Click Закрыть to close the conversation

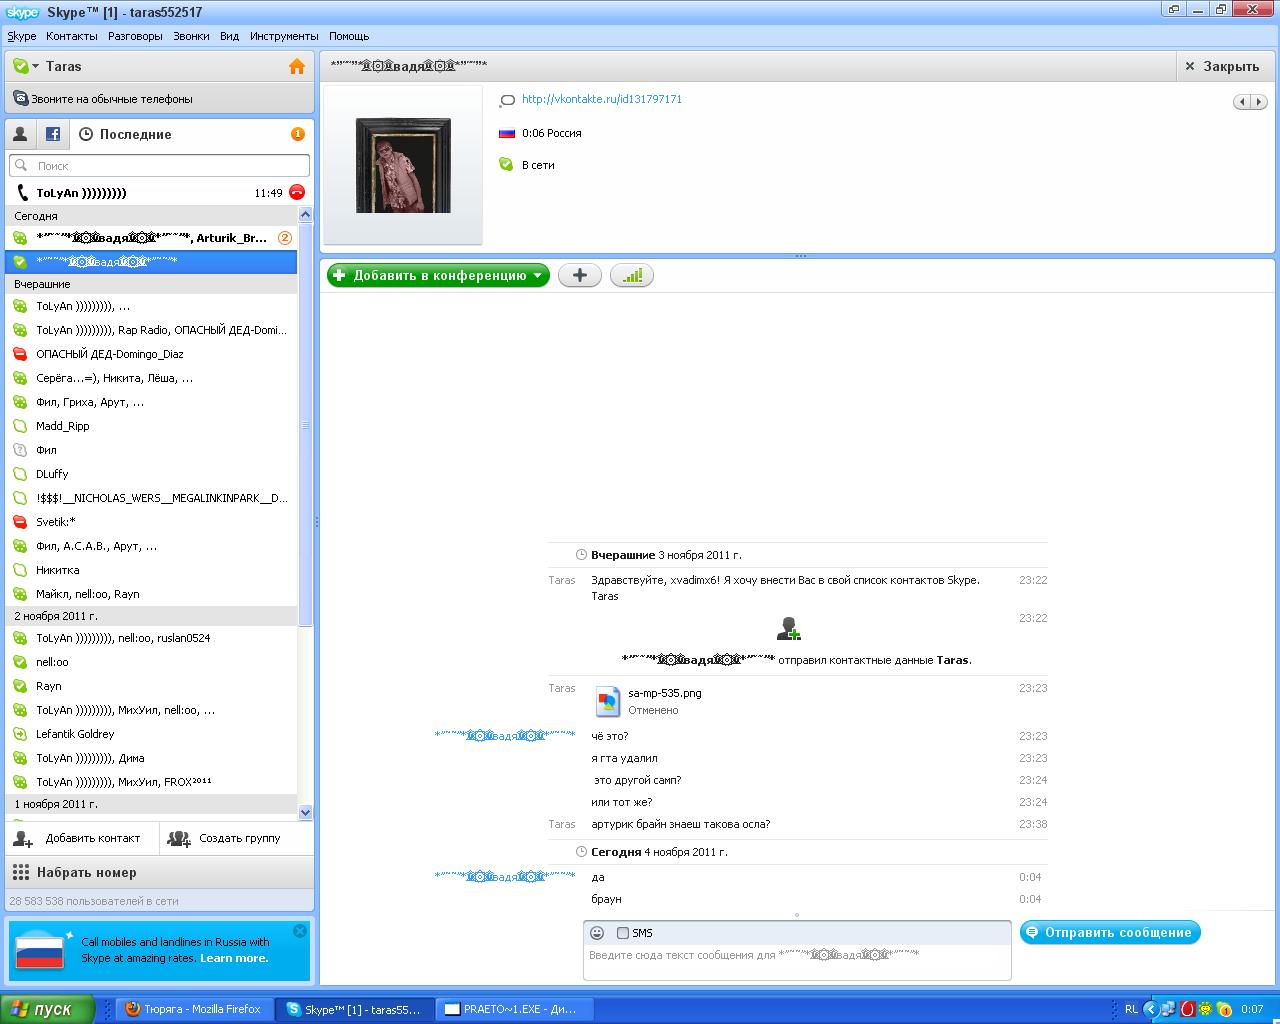(1222, 66)
